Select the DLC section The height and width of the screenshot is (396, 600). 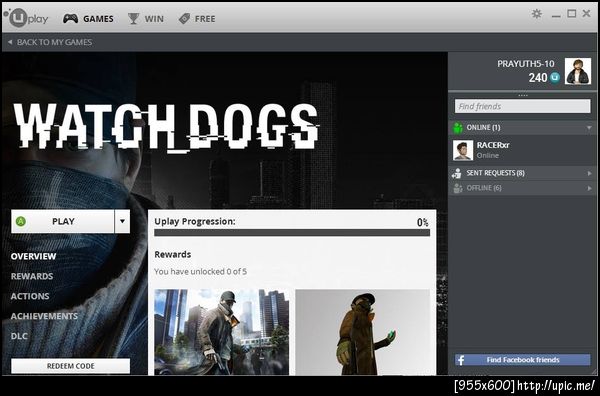pos(19,336)
